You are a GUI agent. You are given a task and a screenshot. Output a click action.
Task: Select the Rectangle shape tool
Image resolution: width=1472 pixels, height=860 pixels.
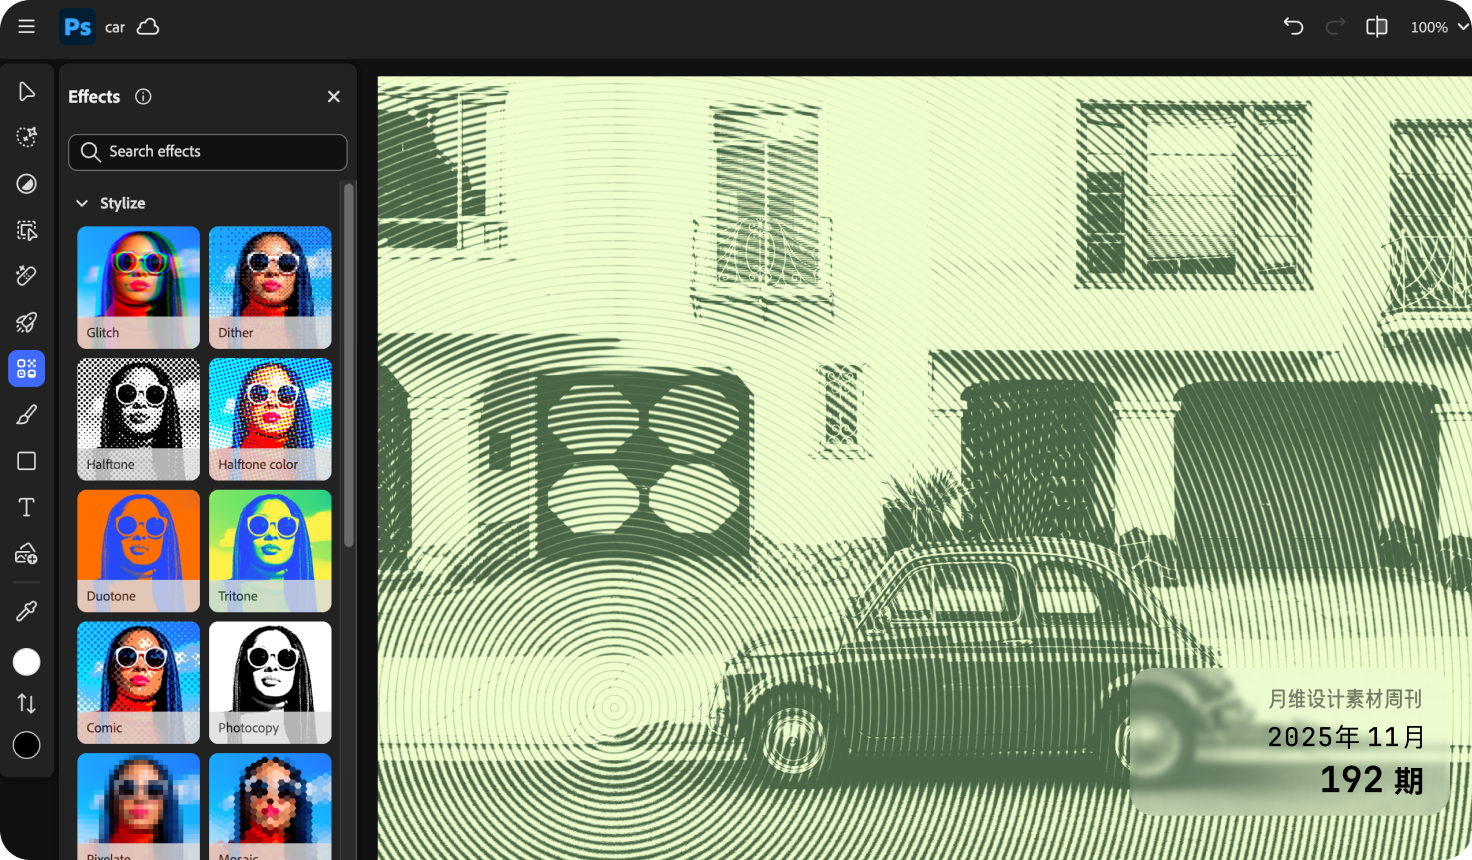[27, 461]
